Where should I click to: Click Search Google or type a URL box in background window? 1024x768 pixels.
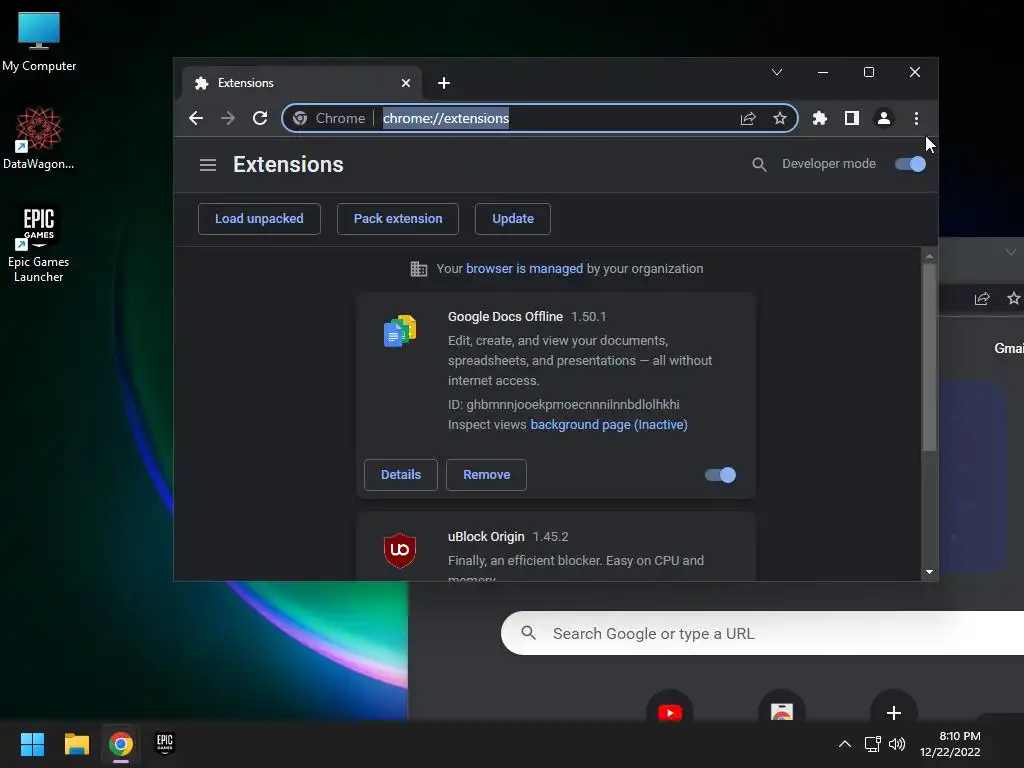762,633
